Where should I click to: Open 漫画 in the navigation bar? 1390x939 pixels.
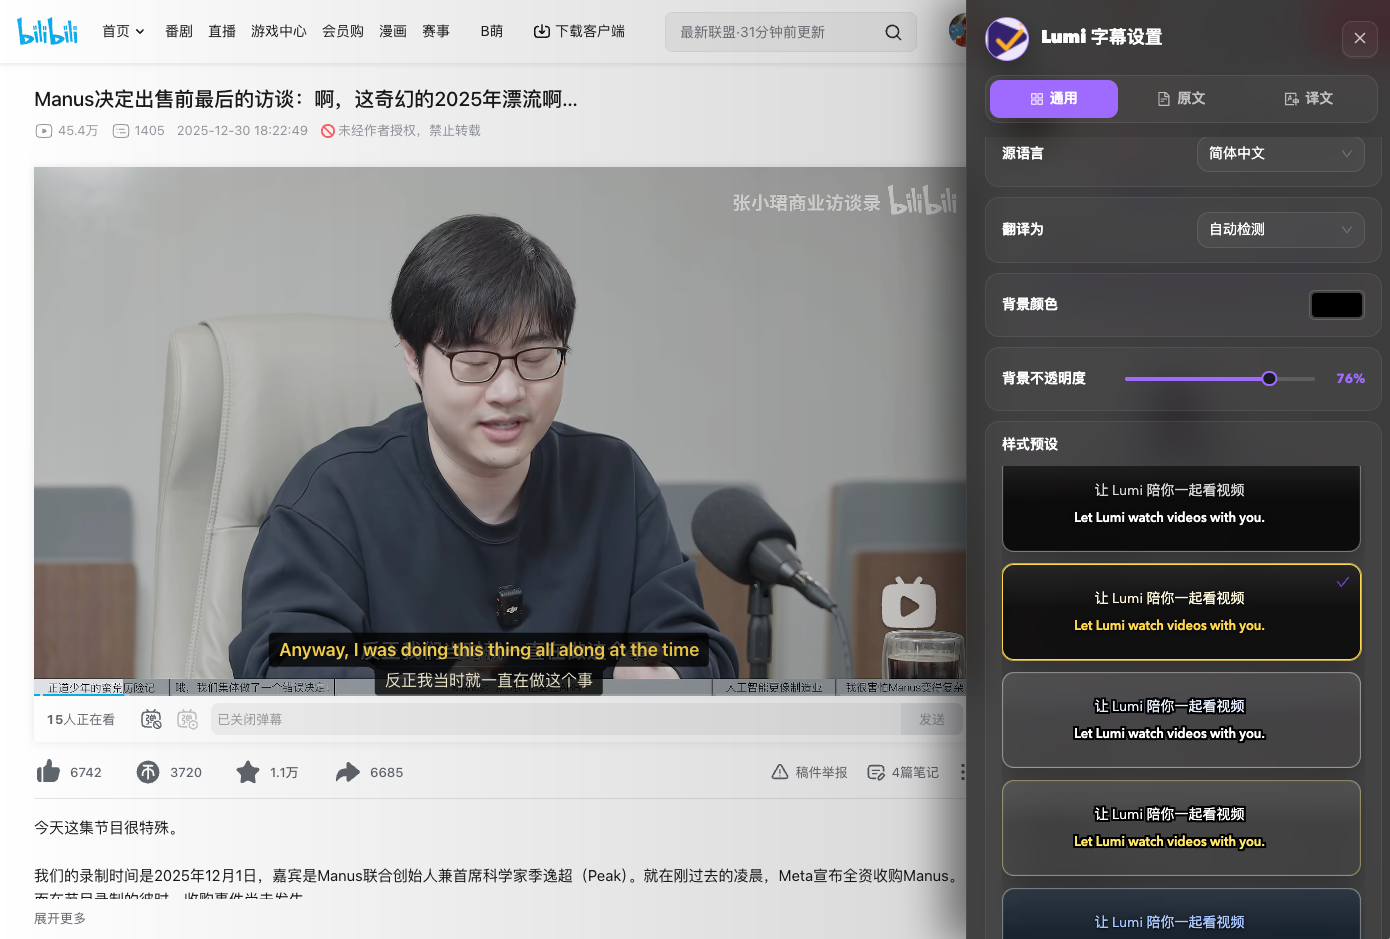(393, 31)
